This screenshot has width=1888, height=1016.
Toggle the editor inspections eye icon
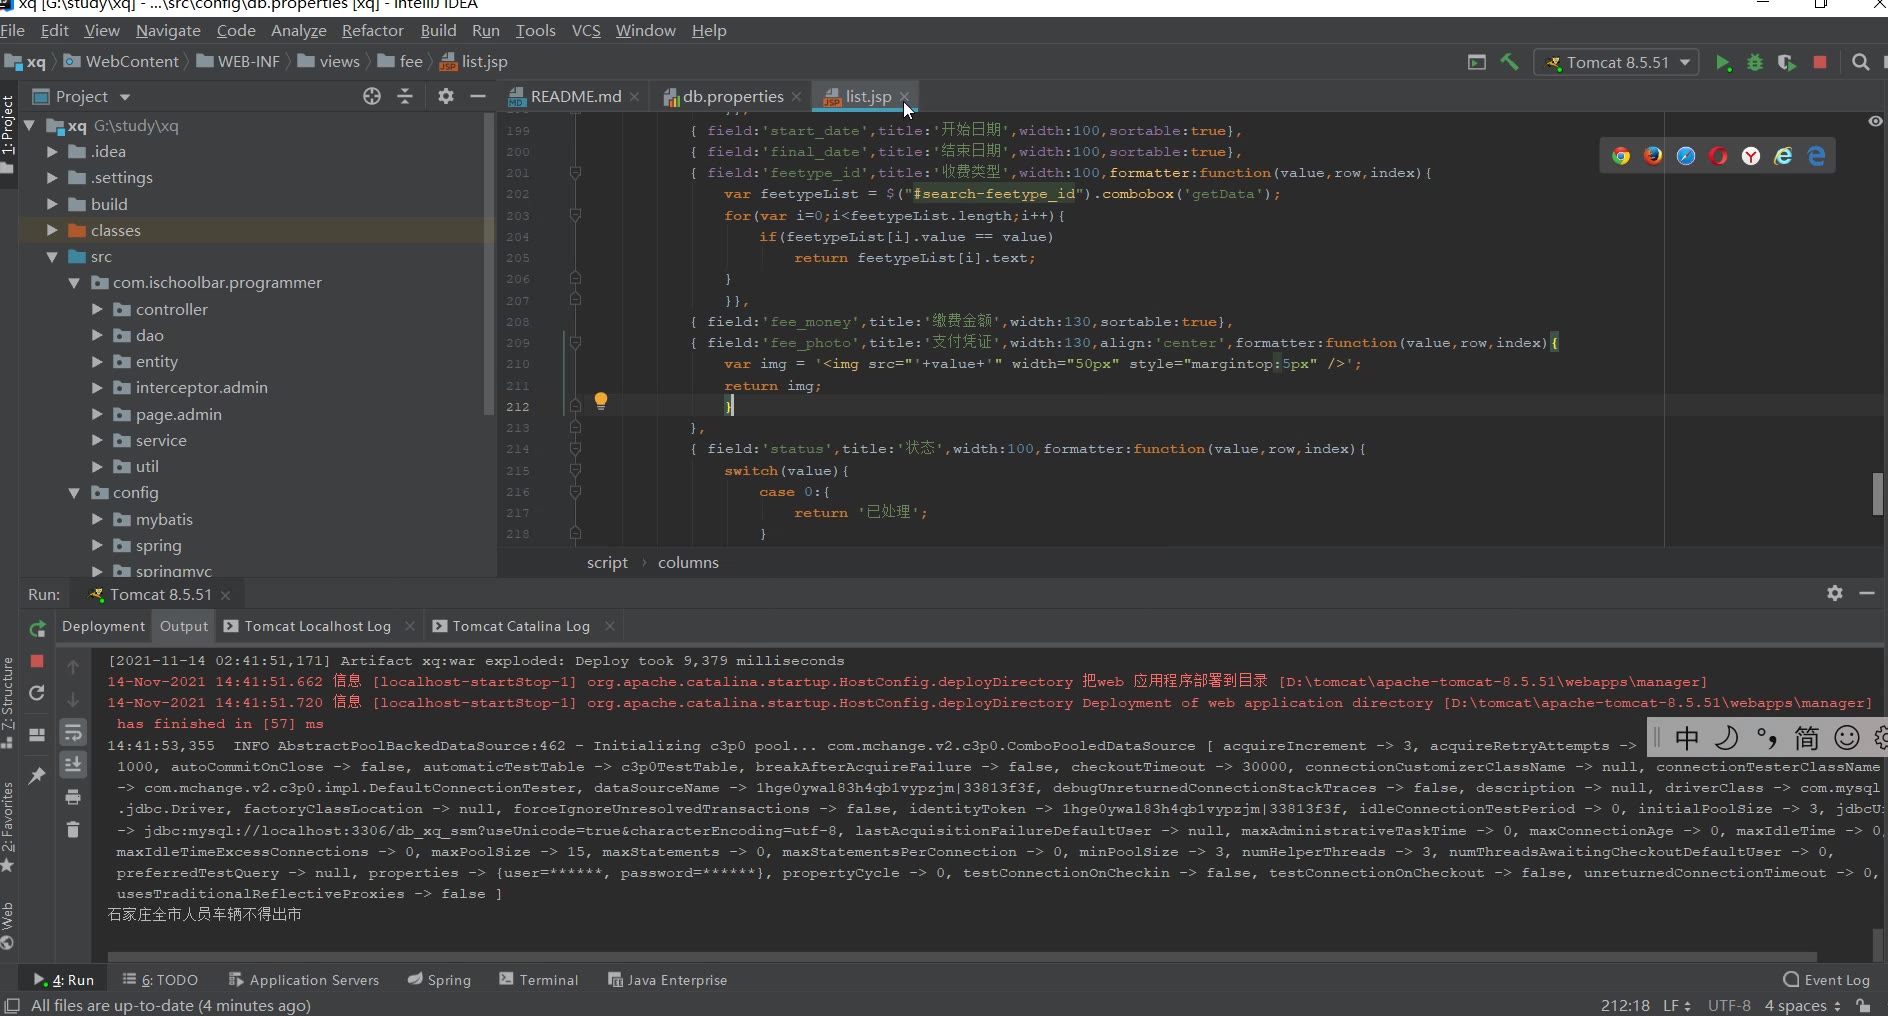(x=1875, y=121)
